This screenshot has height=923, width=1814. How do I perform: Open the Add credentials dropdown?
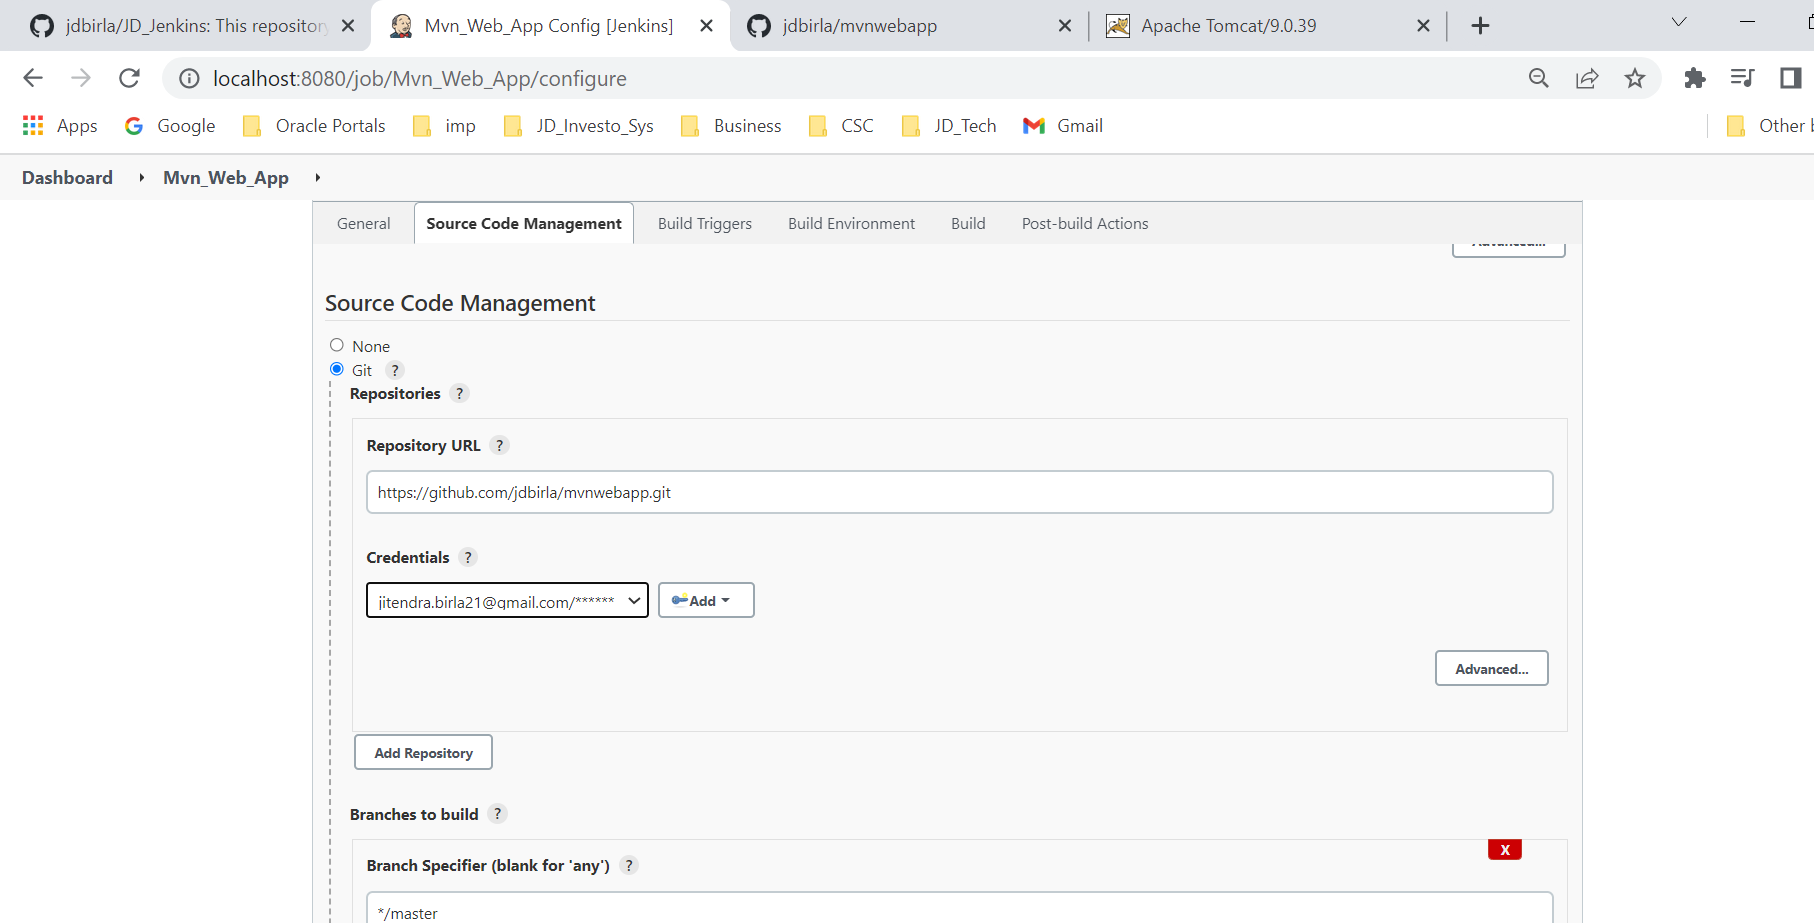pyautogui.click(x=705, y=600)
